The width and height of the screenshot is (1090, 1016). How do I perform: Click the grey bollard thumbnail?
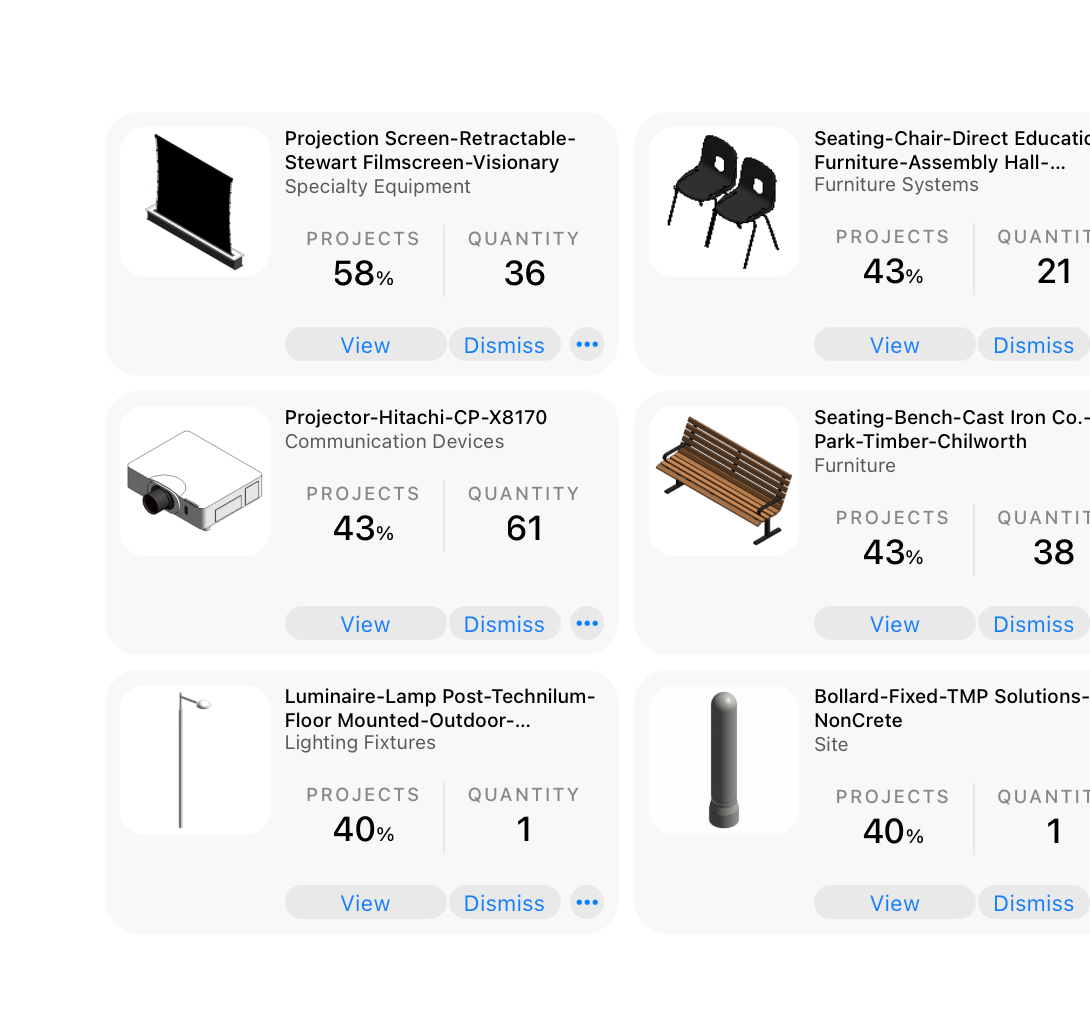724,760
